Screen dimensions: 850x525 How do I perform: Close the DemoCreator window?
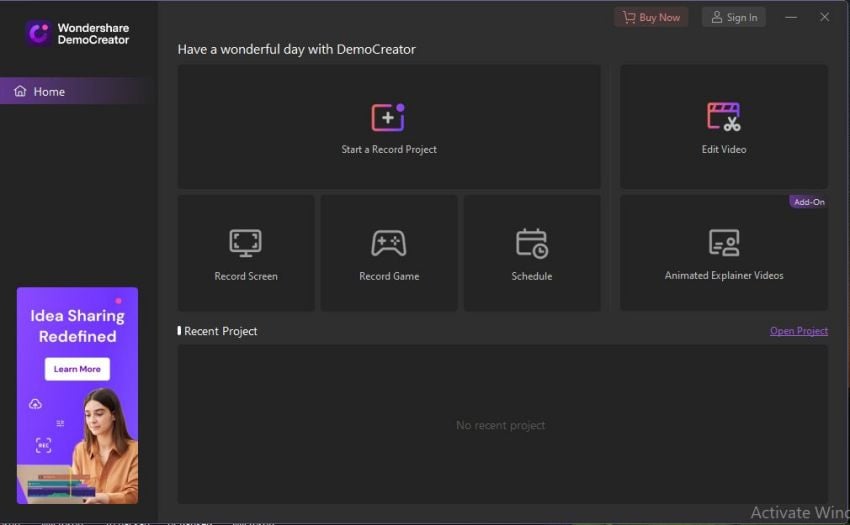pyautogui.click(x=825, y=17)
